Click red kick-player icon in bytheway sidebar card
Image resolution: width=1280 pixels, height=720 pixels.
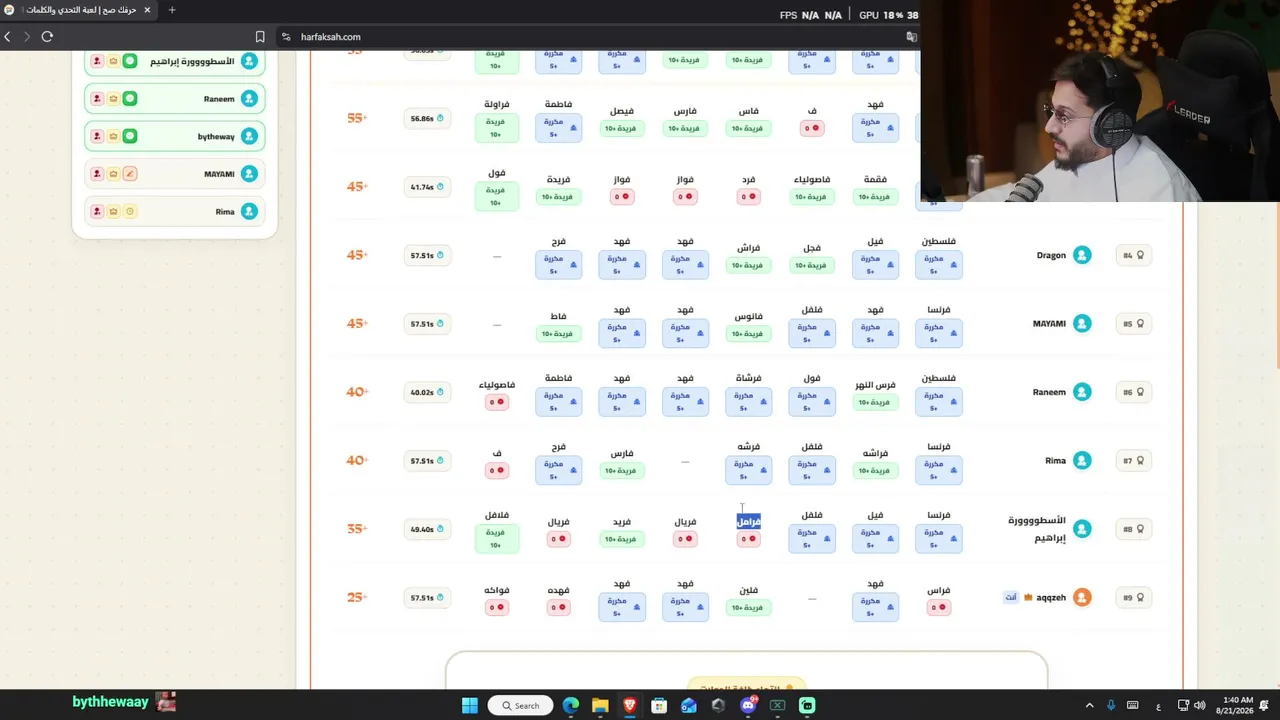(97, 136)
